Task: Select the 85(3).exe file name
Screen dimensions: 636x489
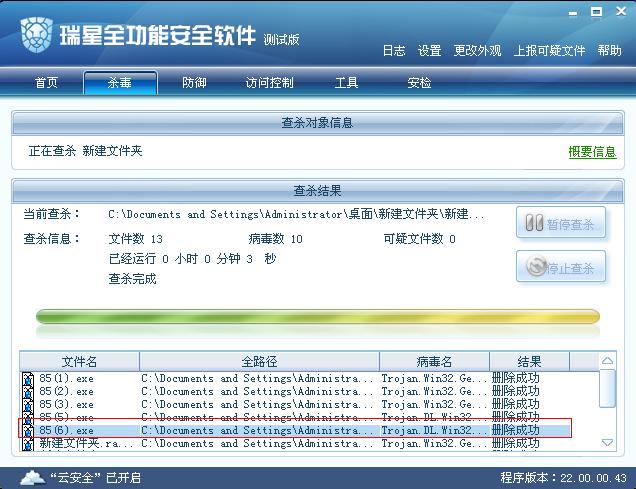Action: [x=67, y=405]
